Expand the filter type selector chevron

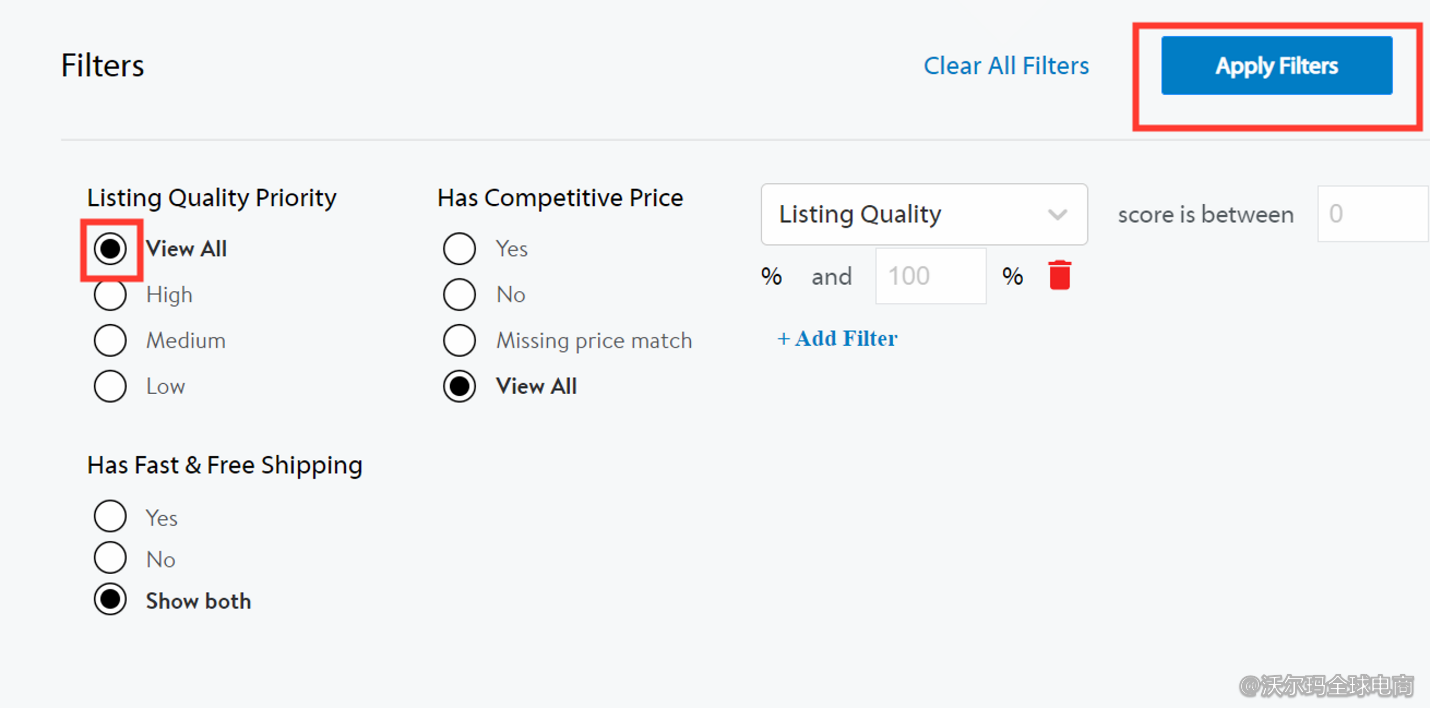tap(1057, 214)
